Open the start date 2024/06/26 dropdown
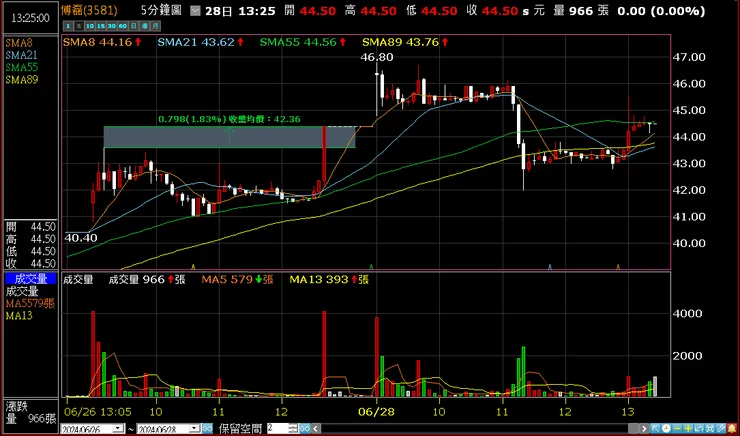This screenshot has width=740, height=436. (x=118, y=428)
